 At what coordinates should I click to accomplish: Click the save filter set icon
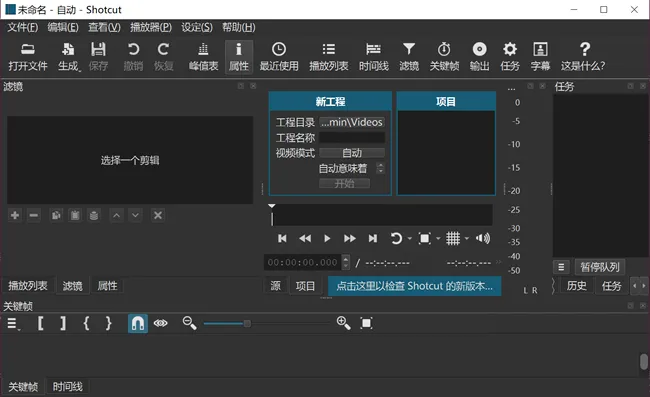pyautogui.click(x=94, y=215)
